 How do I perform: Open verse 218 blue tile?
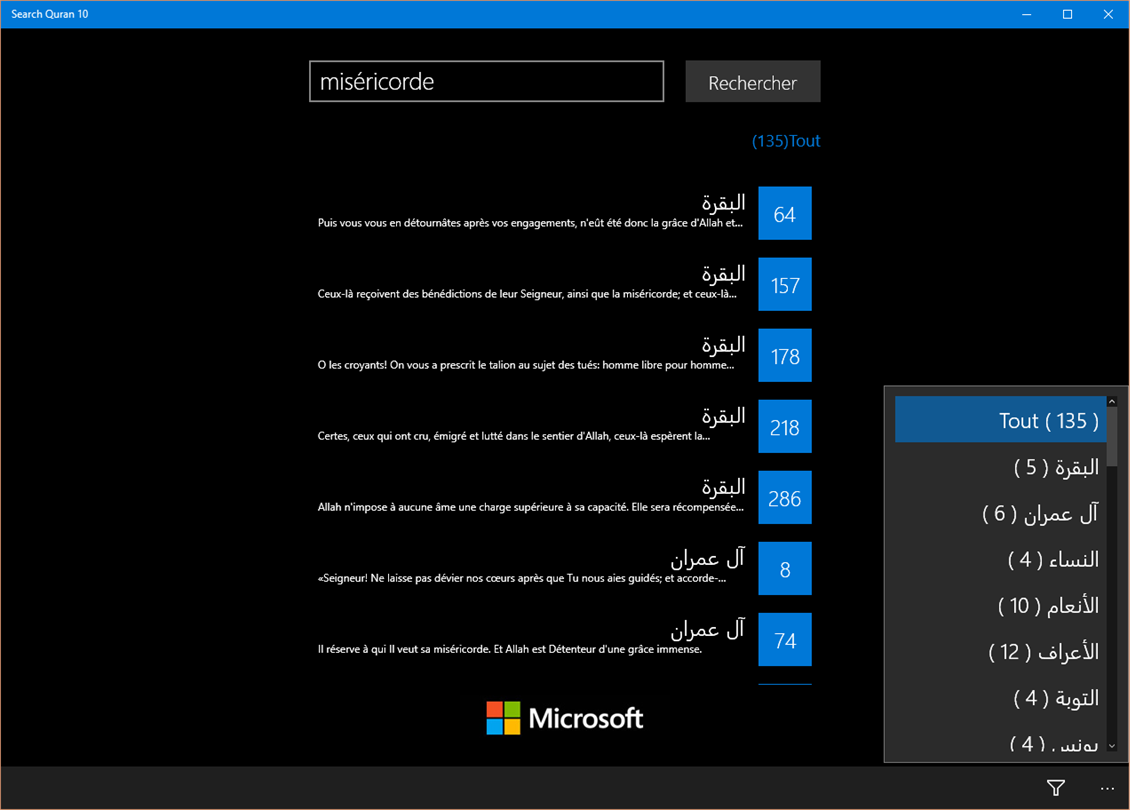point(785,427)
